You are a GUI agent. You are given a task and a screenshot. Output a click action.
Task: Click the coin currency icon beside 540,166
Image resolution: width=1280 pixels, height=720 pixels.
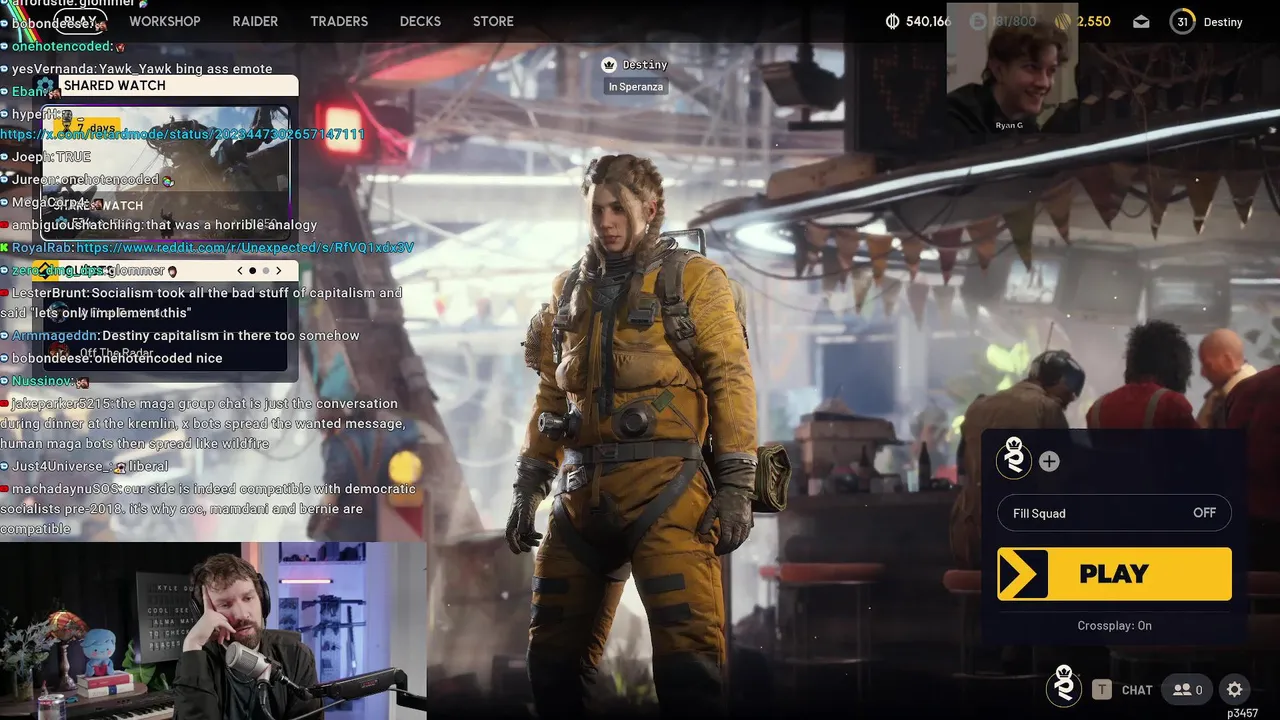point(893,21)
